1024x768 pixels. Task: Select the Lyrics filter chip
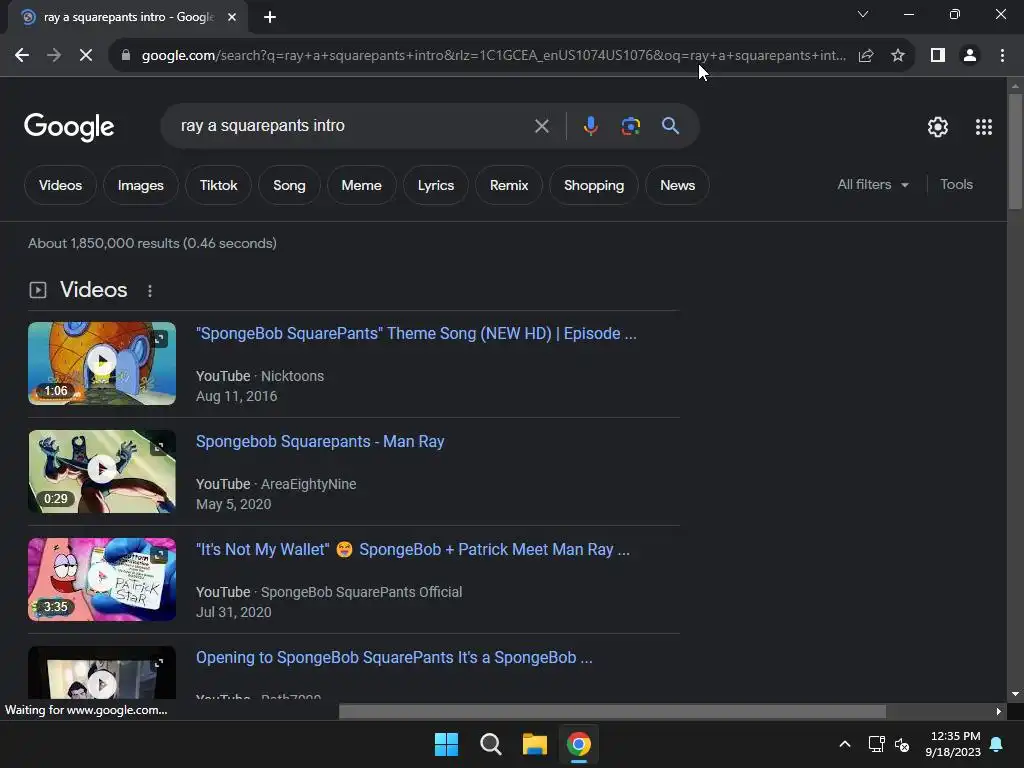pyautogui.click(x=436, y=185)
